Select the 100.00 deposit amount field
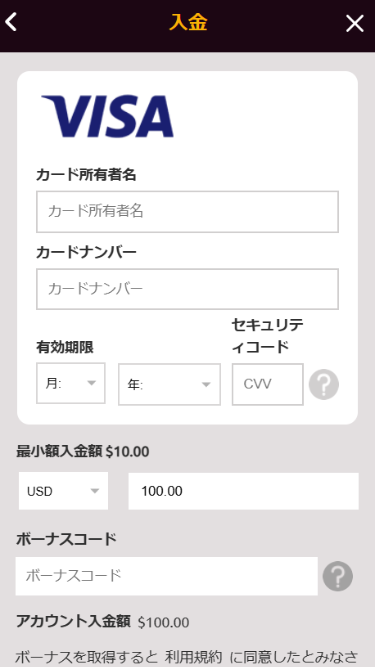The image size is (375, 667). pyautogui.click(x=244, y=491)
